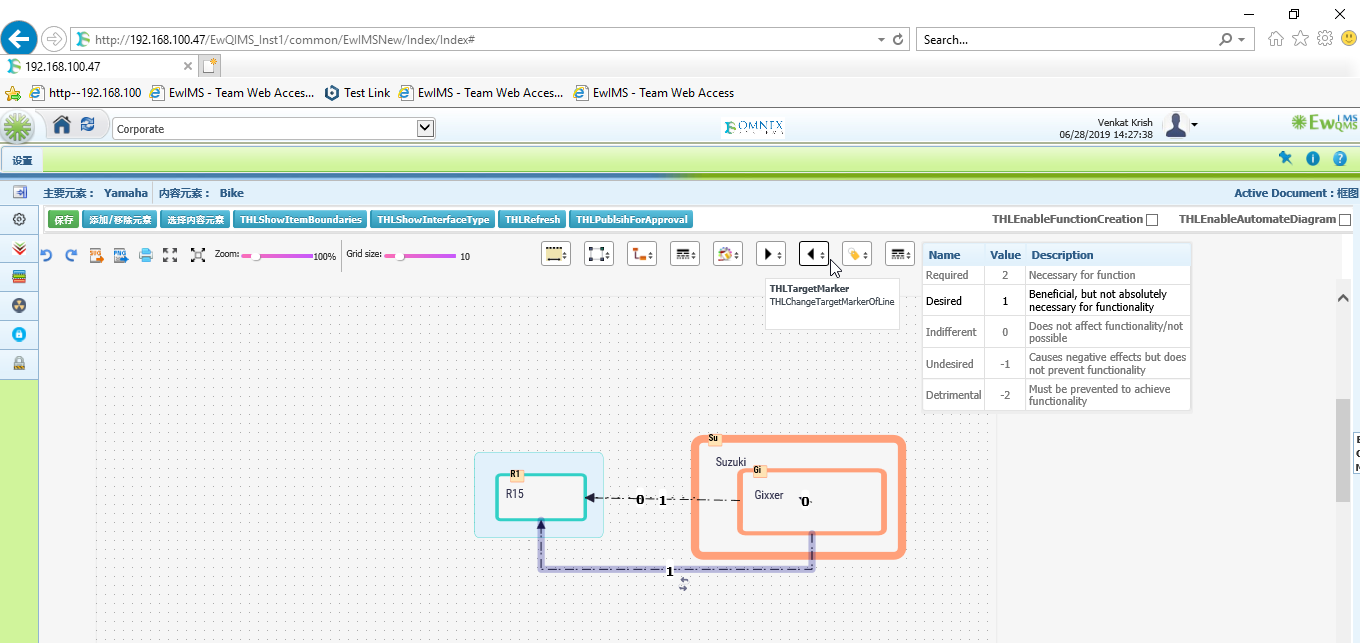
Task: Enable THLEnableAutomateDiagram checkbox
Action: tap(1345, 220)
